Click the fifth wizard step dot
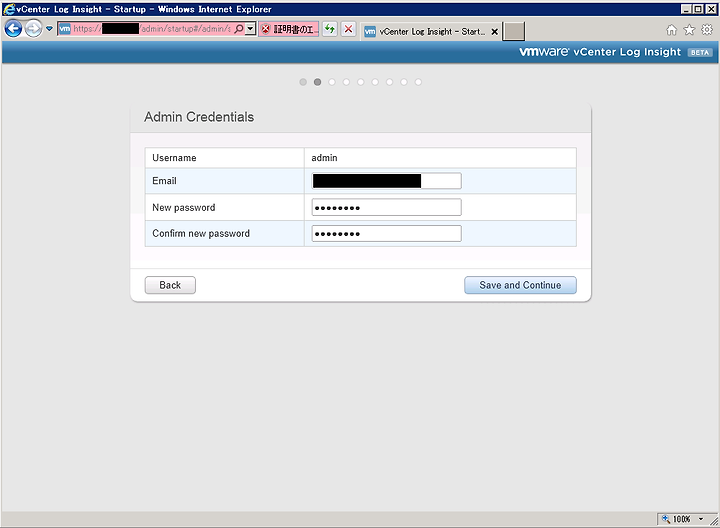Screen dimensions: 720x528 [x=360, y=82]
